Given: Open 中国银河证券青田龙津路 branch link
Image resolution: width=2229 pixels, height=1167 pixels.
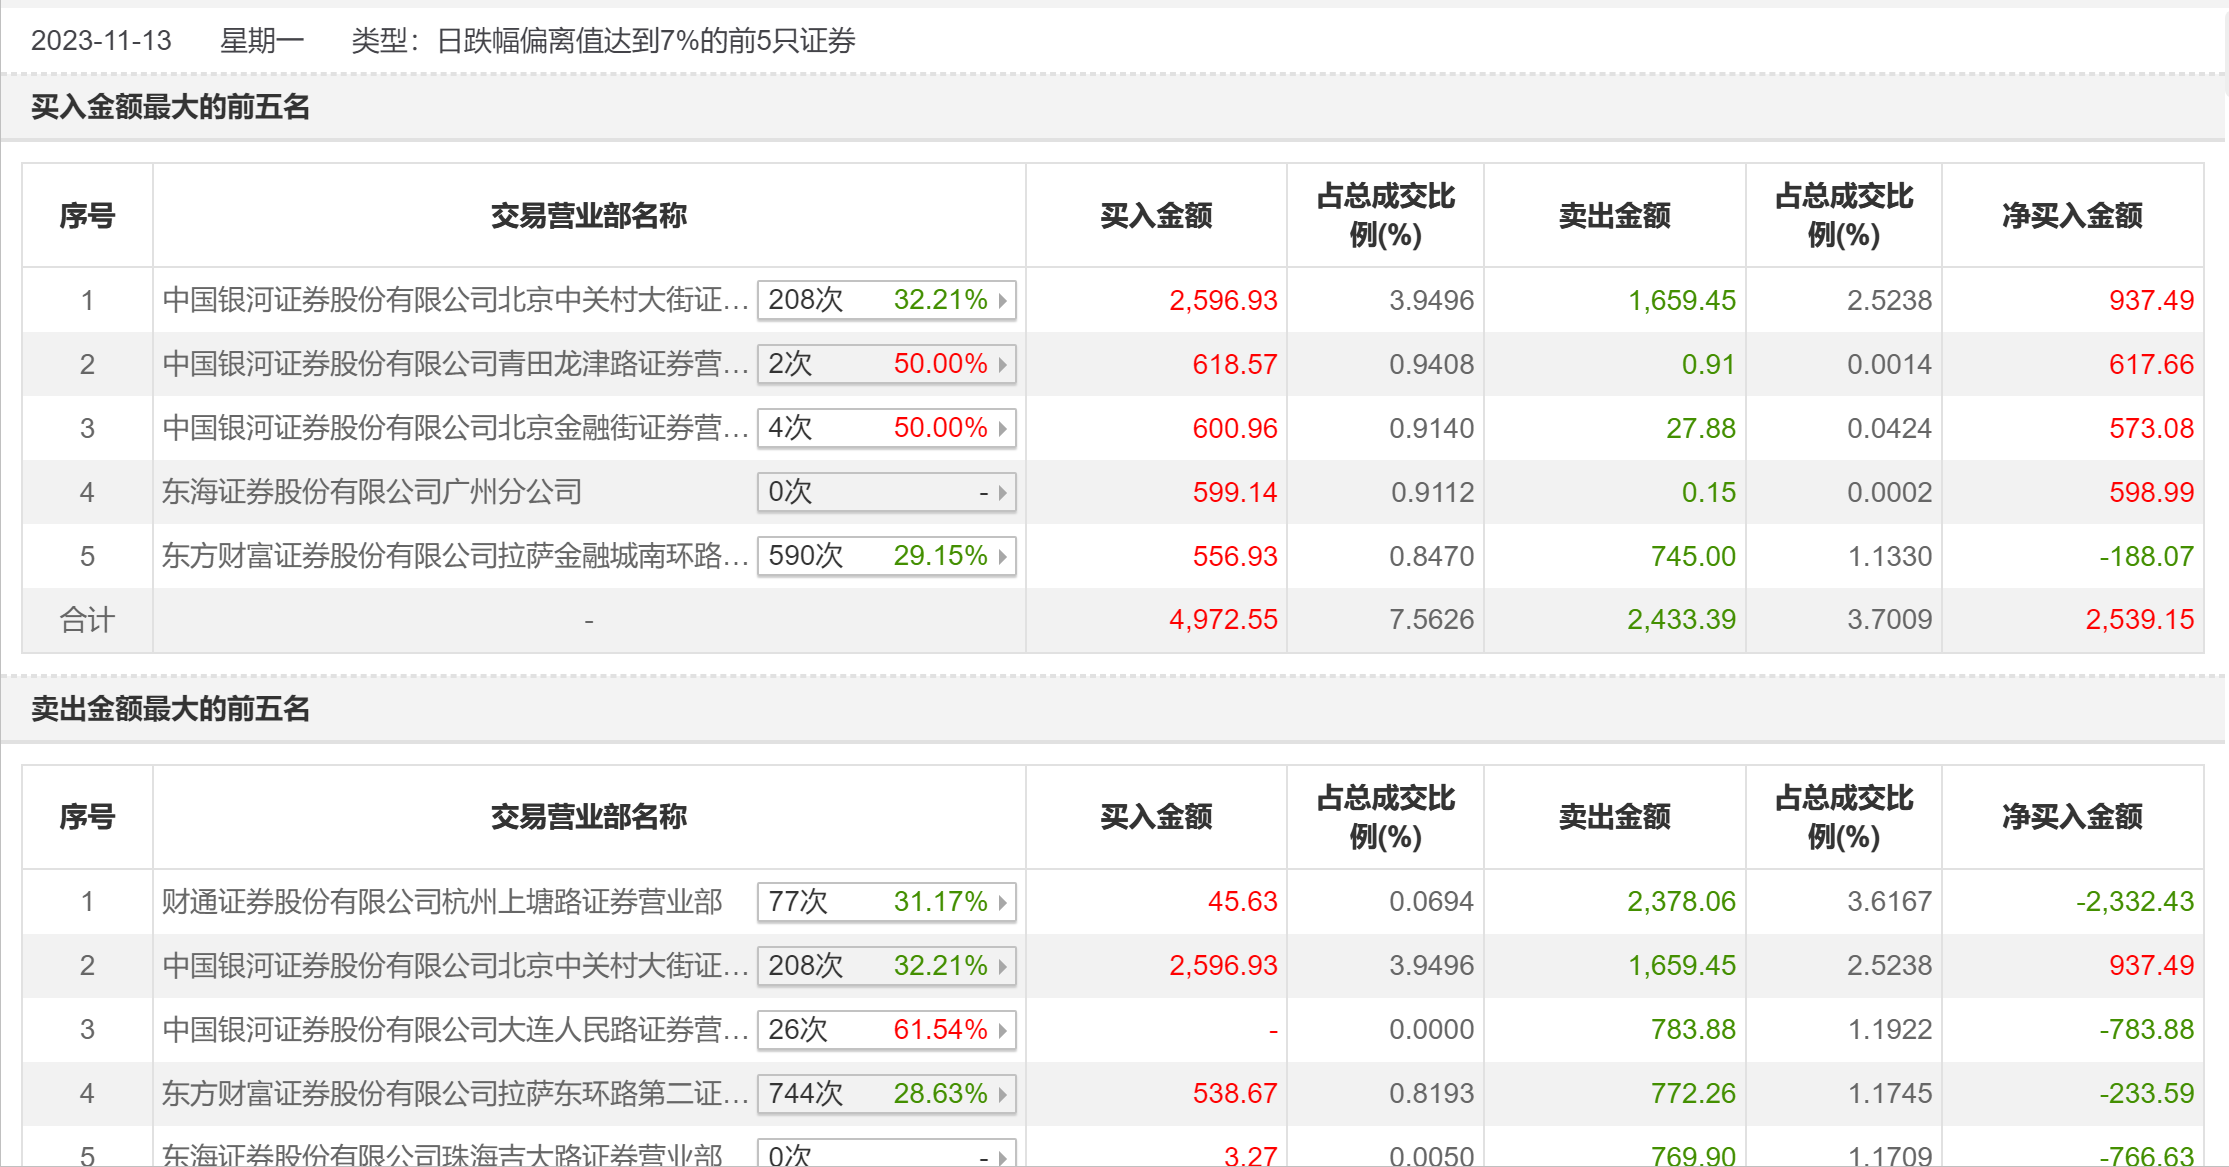Looking at the screenshot, I should (455, 364).
